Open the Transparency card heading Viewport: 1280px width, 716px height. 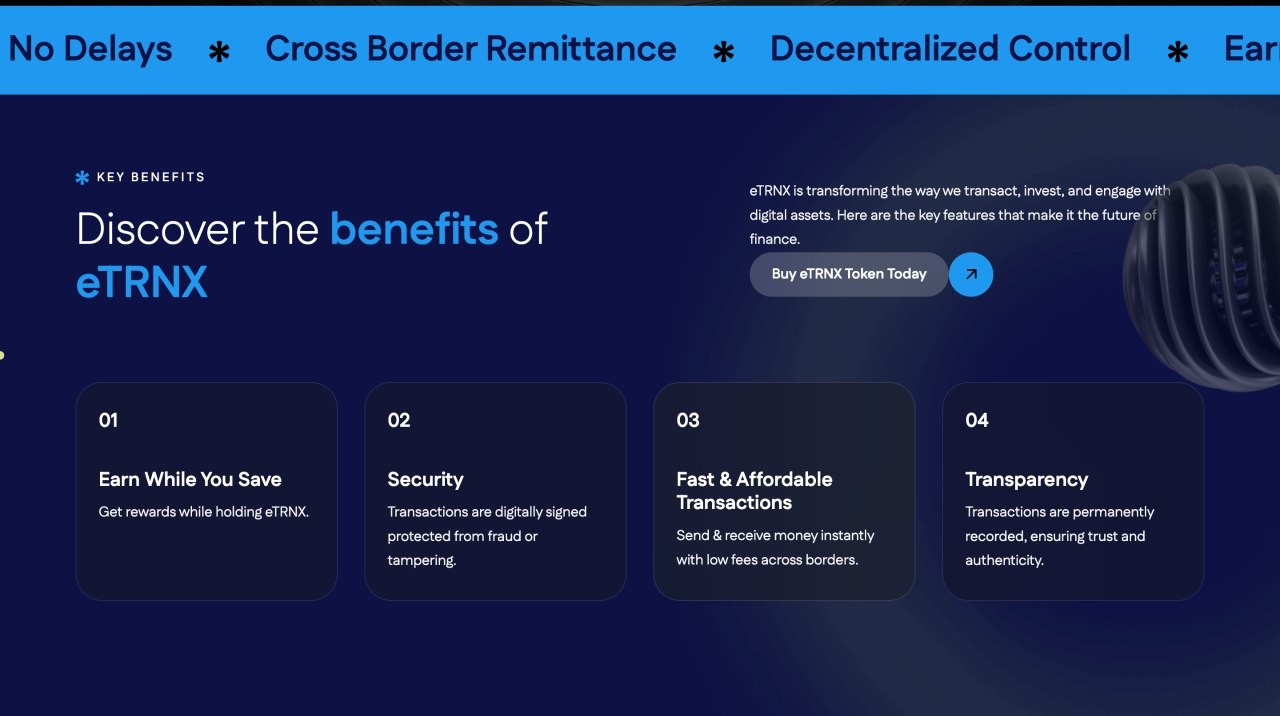point(1026,479)
